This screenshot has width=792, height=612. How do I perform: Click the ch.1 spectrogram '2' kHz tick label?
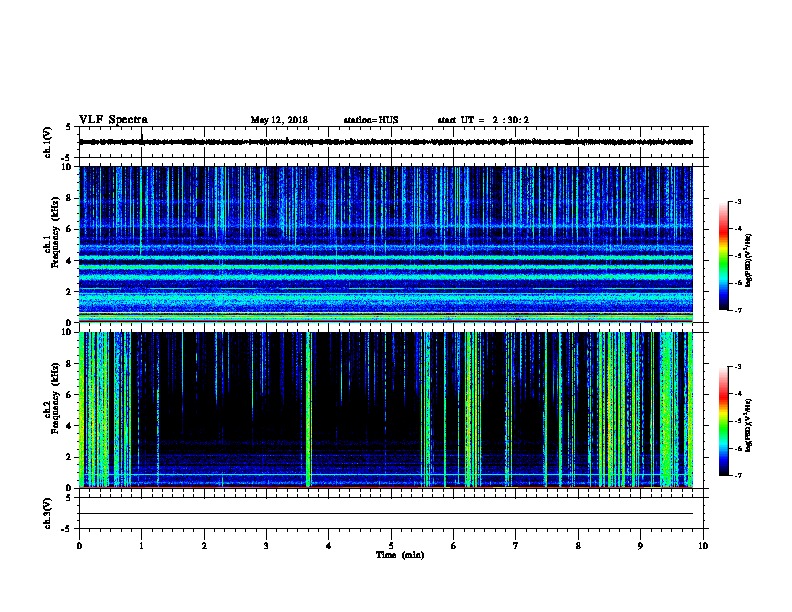[x=69, y=291]
